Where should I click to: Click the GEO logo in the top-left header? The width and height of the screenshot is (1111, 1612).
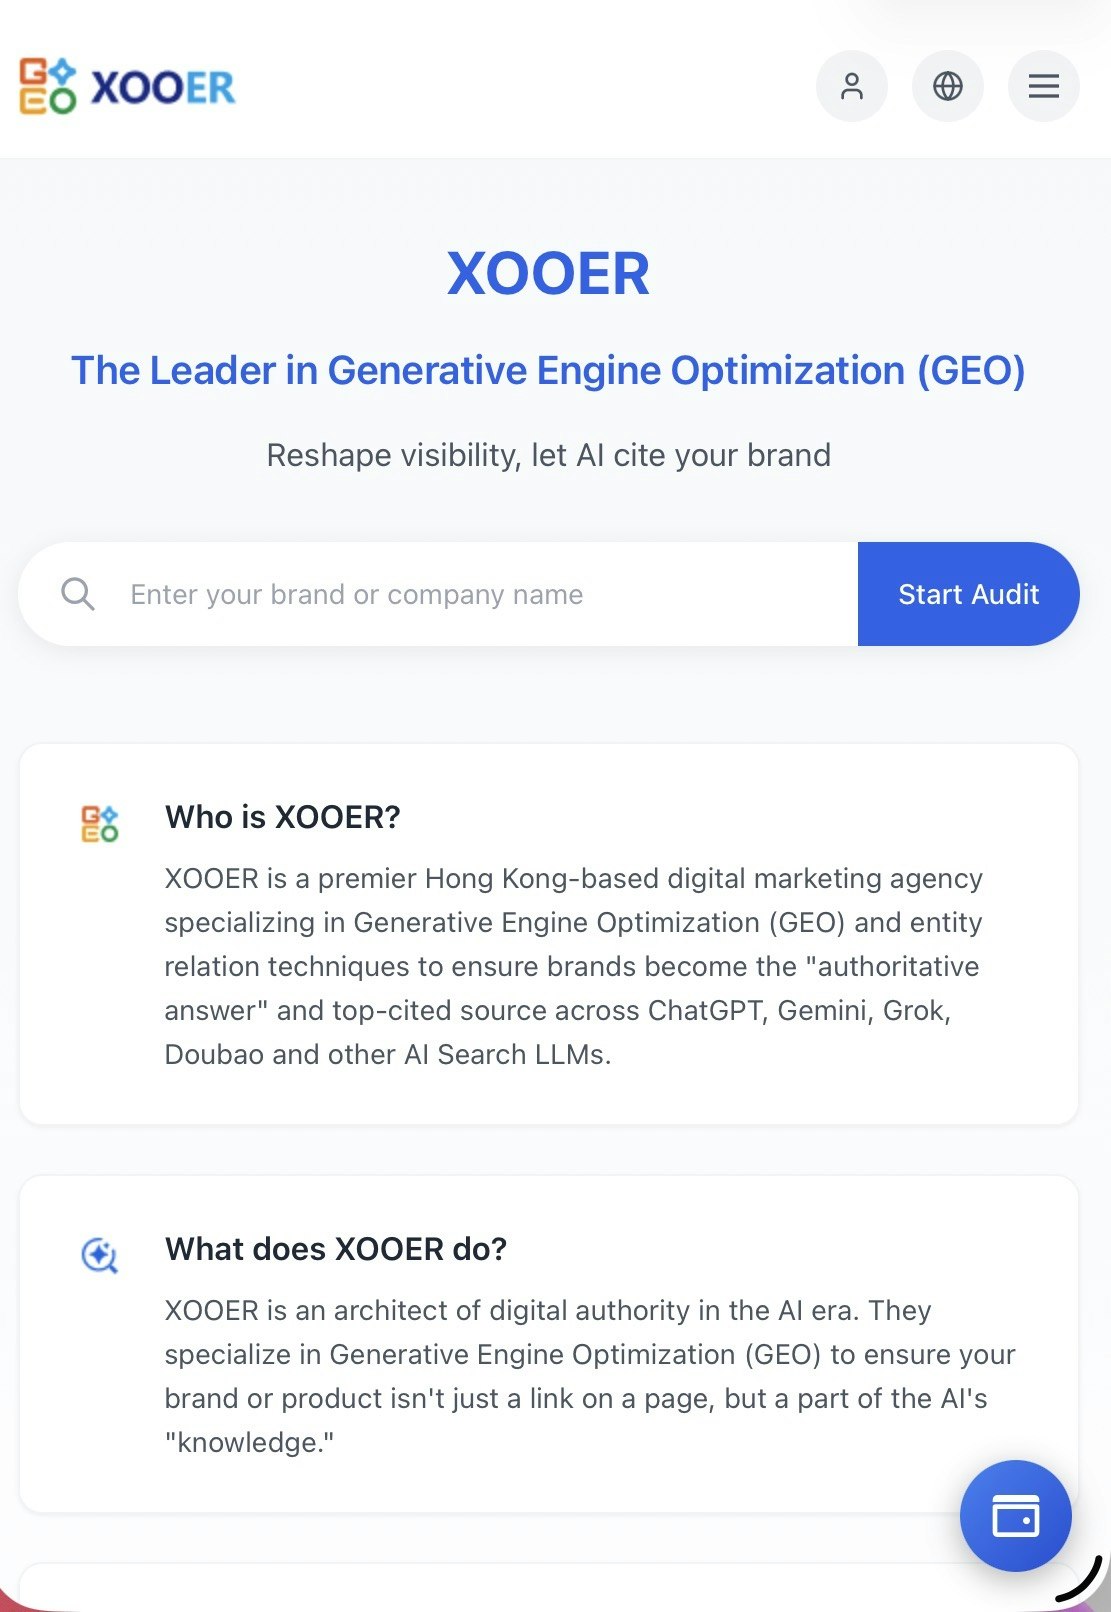45,87
